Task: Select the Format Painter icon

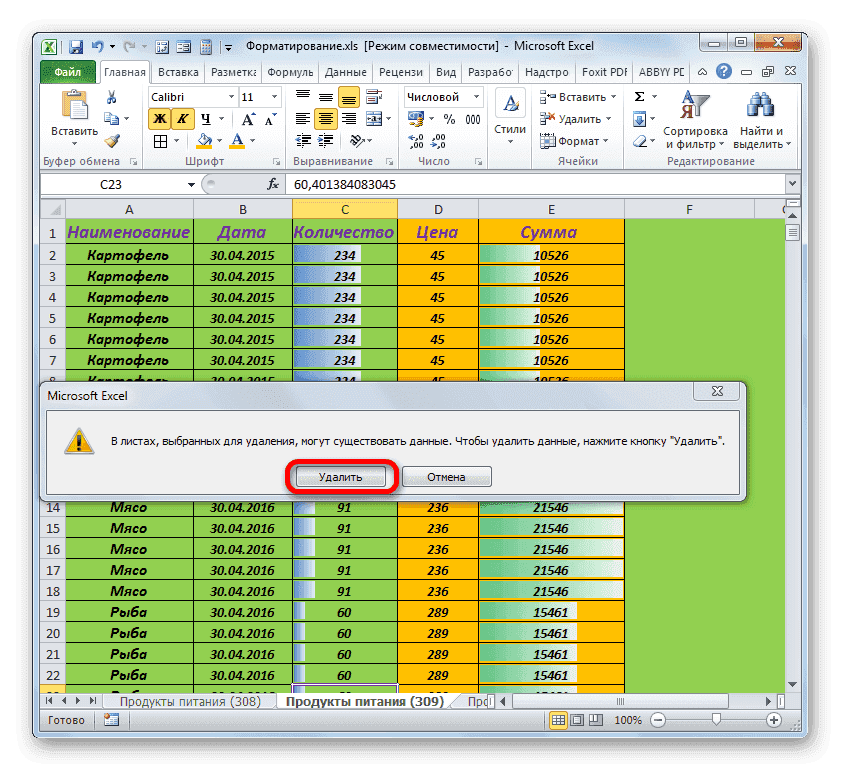Action: 111,140
